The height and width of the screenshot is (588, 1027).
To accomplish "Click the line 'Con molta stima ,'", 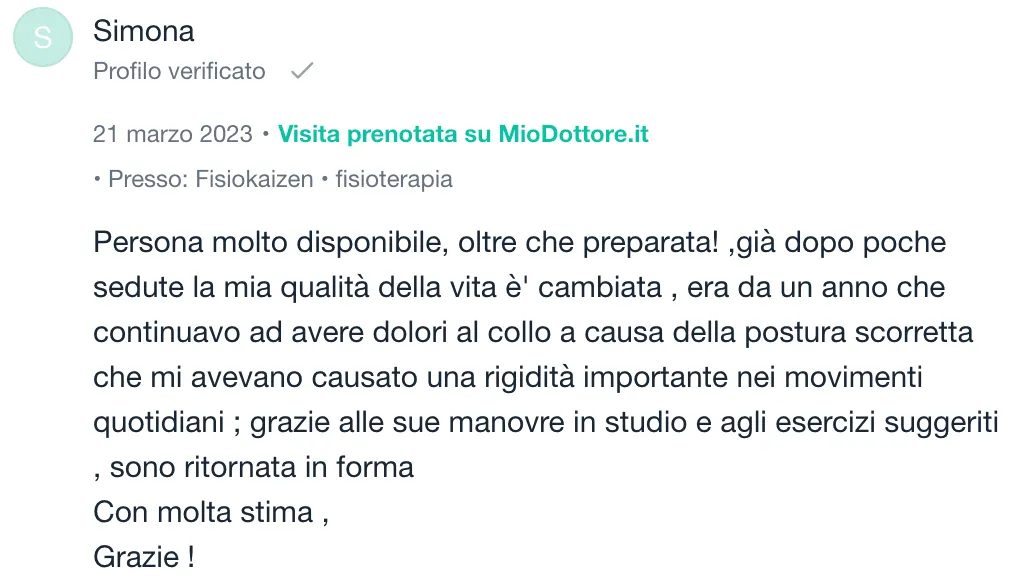I will [x=211, y=513].
